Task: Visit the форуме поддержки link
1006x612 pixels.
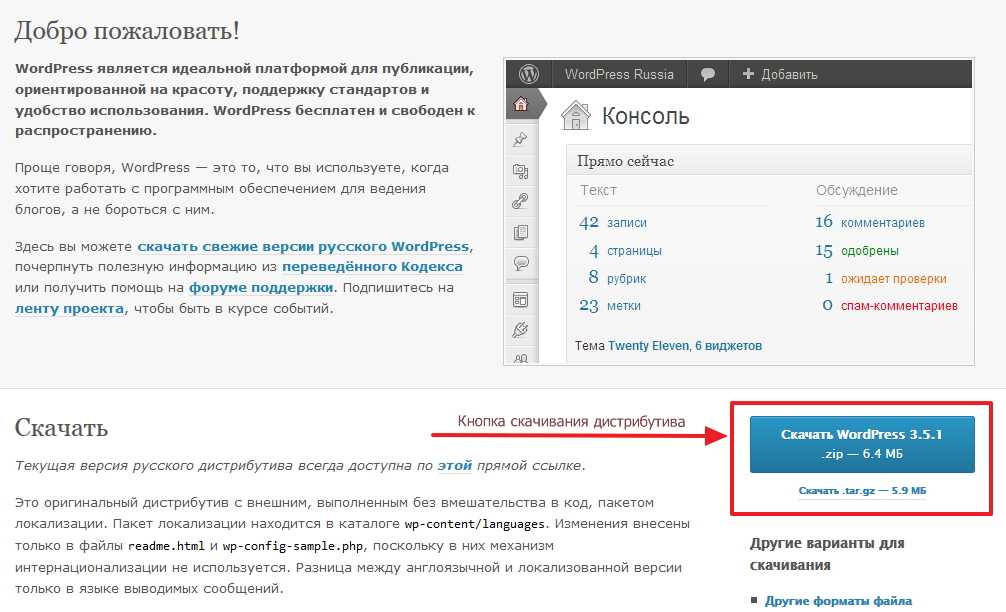Action: point(260,287)
